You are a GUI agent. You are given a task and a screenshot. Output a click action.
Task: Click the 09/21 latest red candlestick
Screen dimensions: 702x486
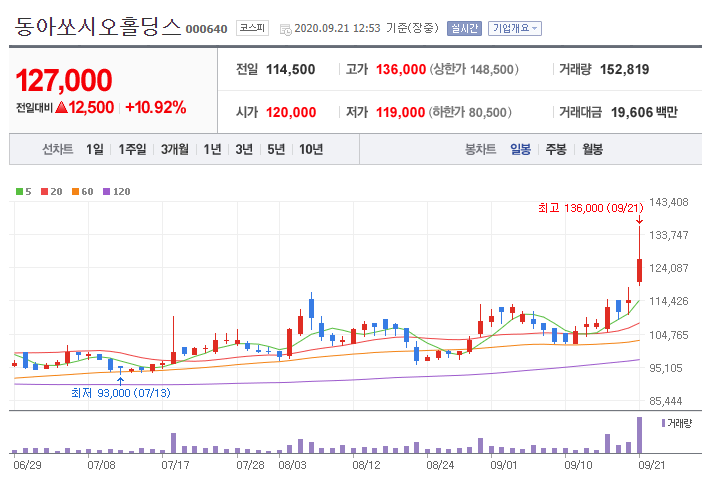[639, 270]
